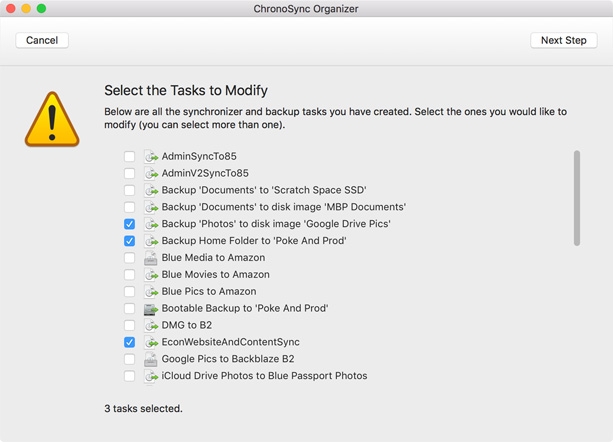This screenshot has height=442, width=613.
Task: Click the 'DMG to B2' label
Action: coord(186,325)
